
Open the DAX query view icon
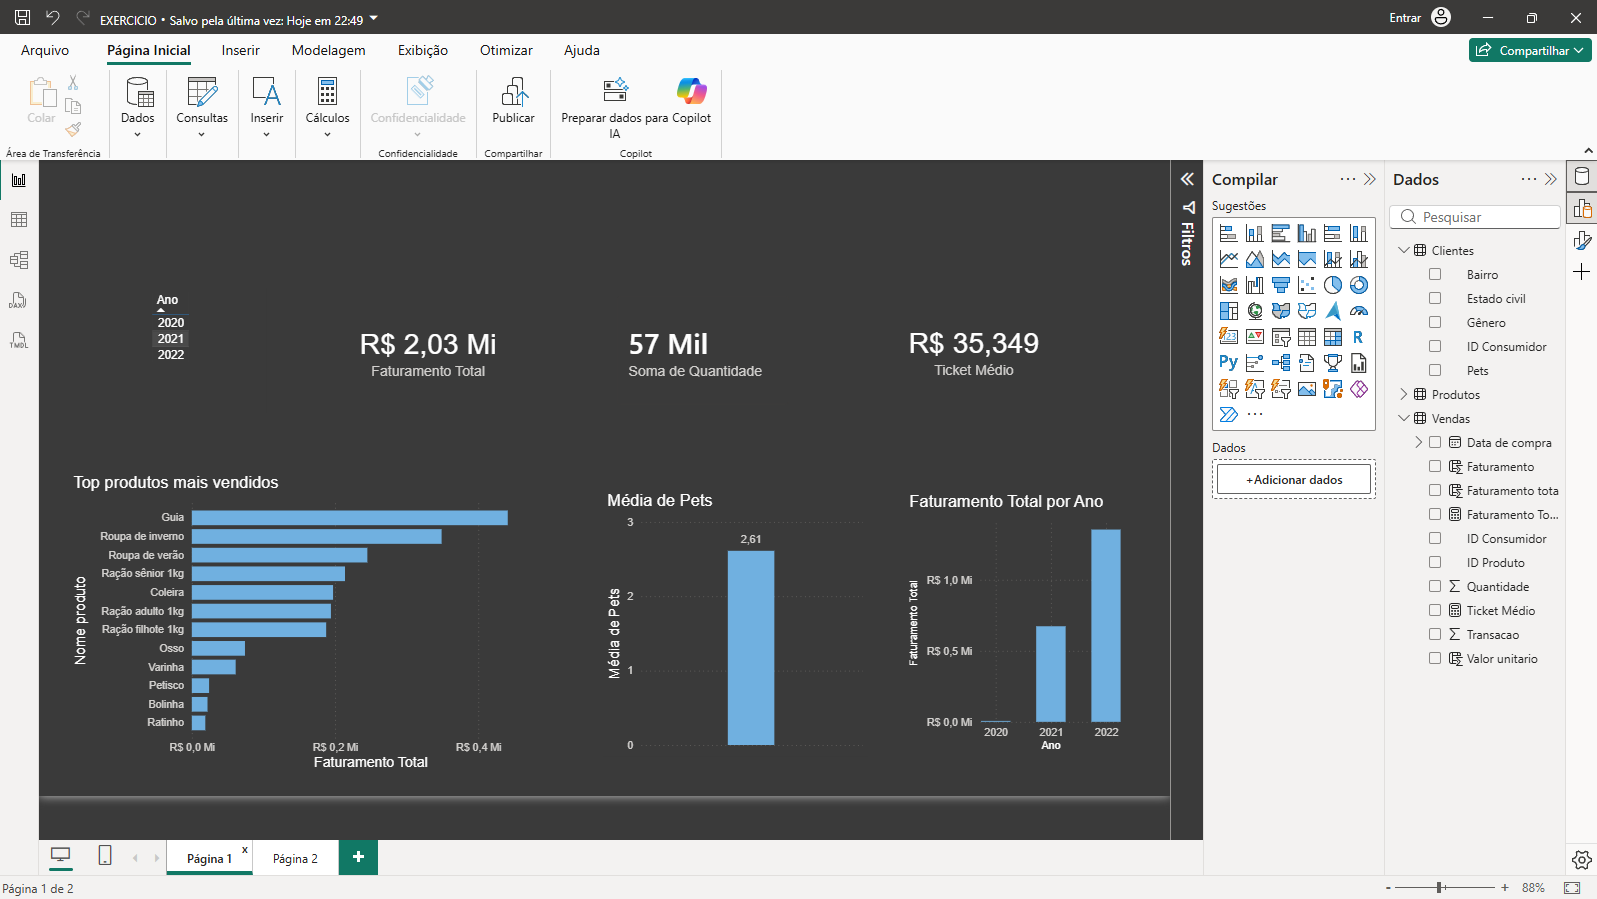(x=19, y=300)
